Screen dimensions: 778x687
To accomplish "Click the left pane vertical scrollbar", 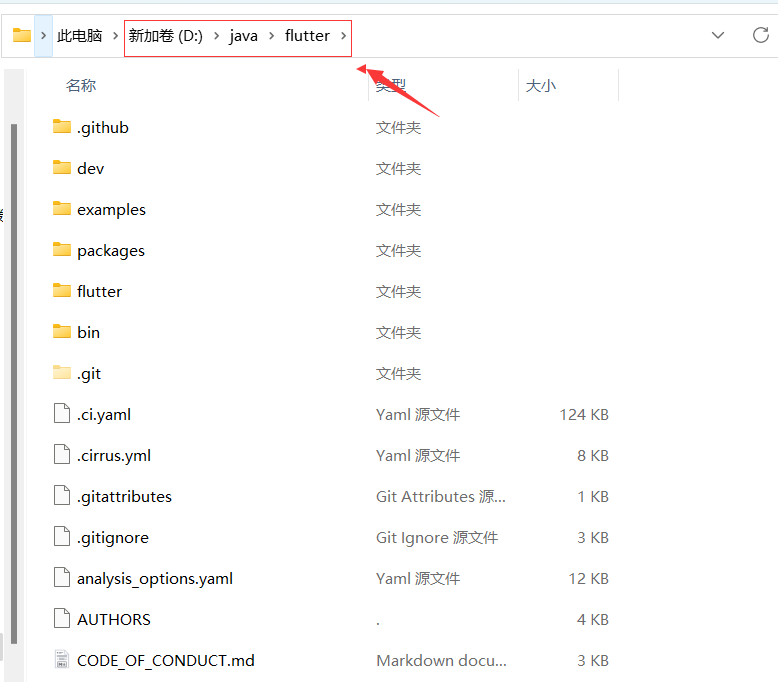I will tap(14, 383).
